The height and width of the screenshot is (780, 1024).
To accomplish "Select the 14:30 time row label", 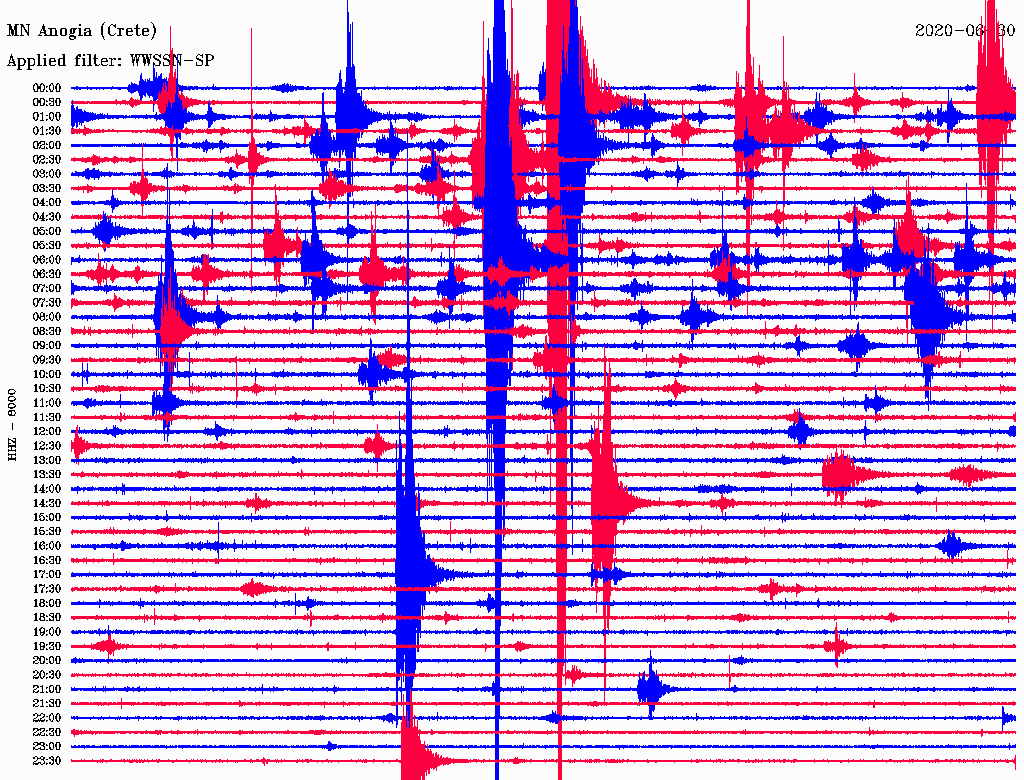I will click(47, 504).
